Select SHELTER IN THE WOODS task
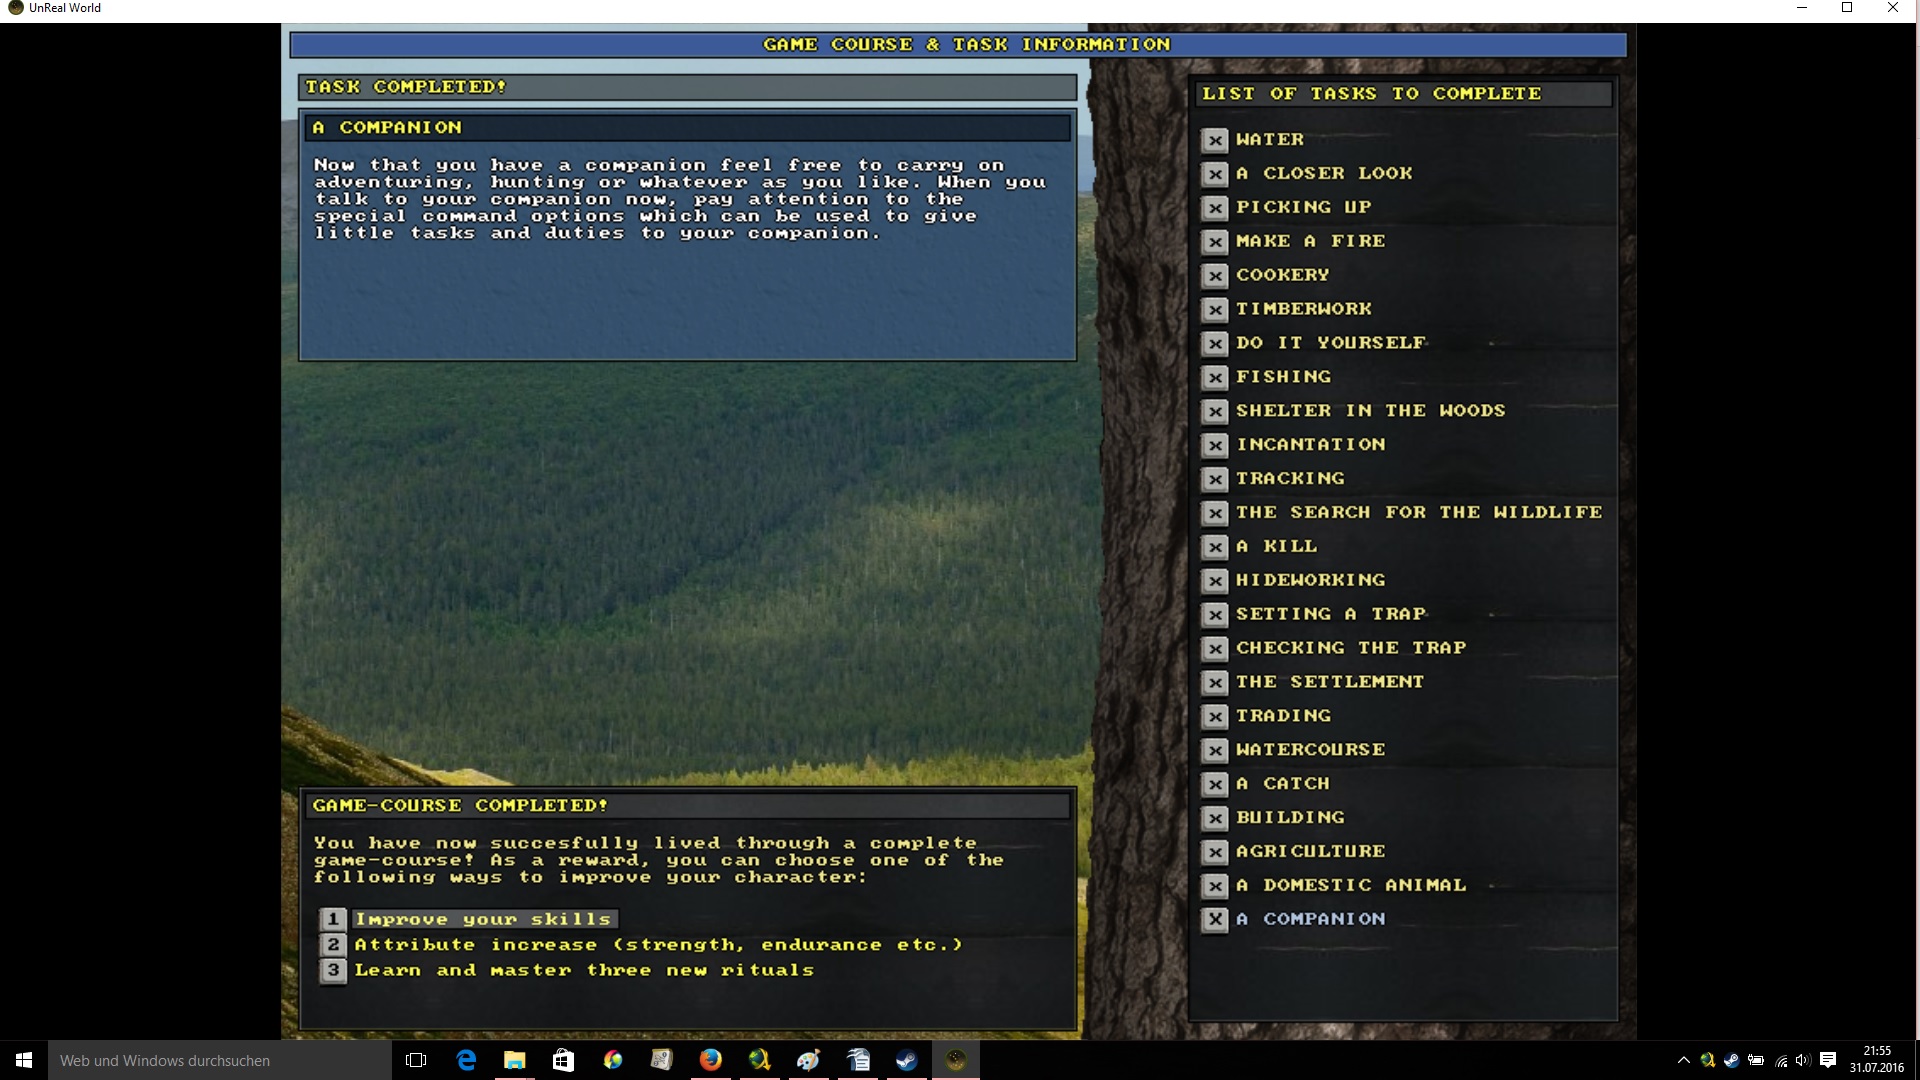Viewport: 1920px width, 1080px height. click(x=1371, y=411)
